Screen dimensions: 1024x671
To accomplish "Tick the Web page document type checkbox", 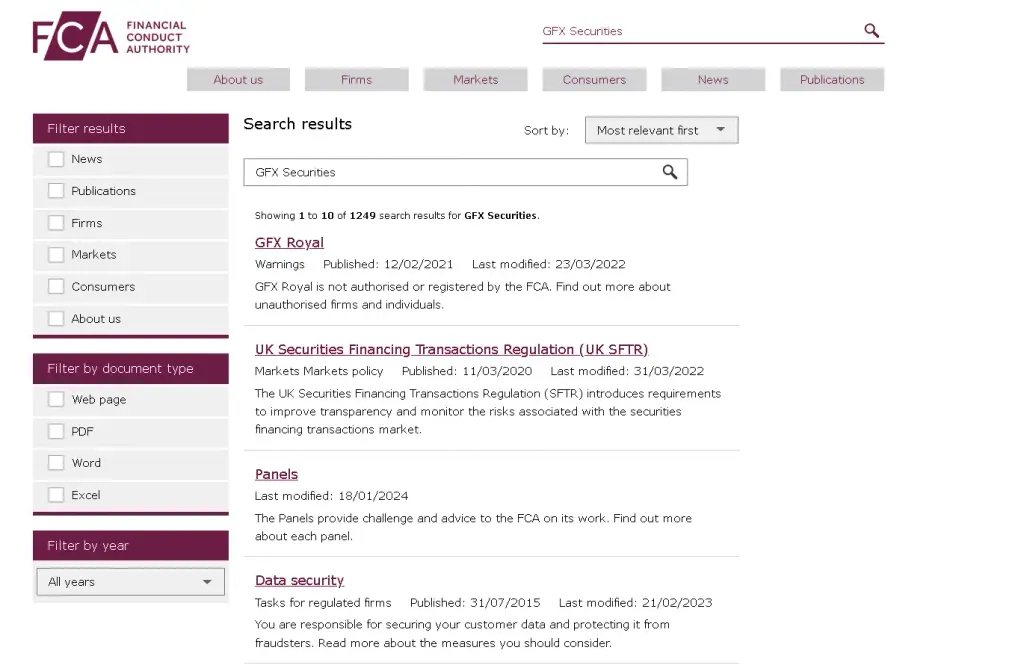I will click(56, 399).
